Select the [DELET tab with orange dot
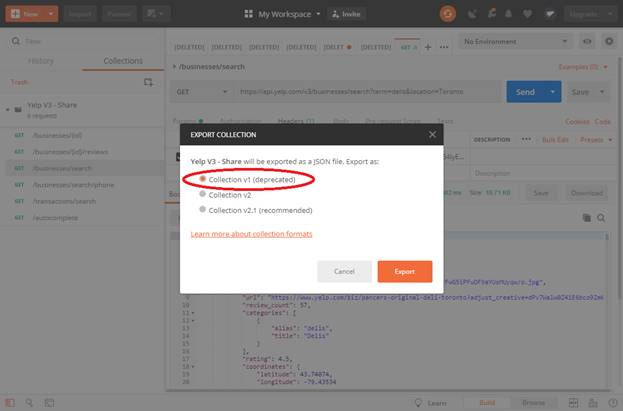The image size is (623, 411). pos(337,47)
